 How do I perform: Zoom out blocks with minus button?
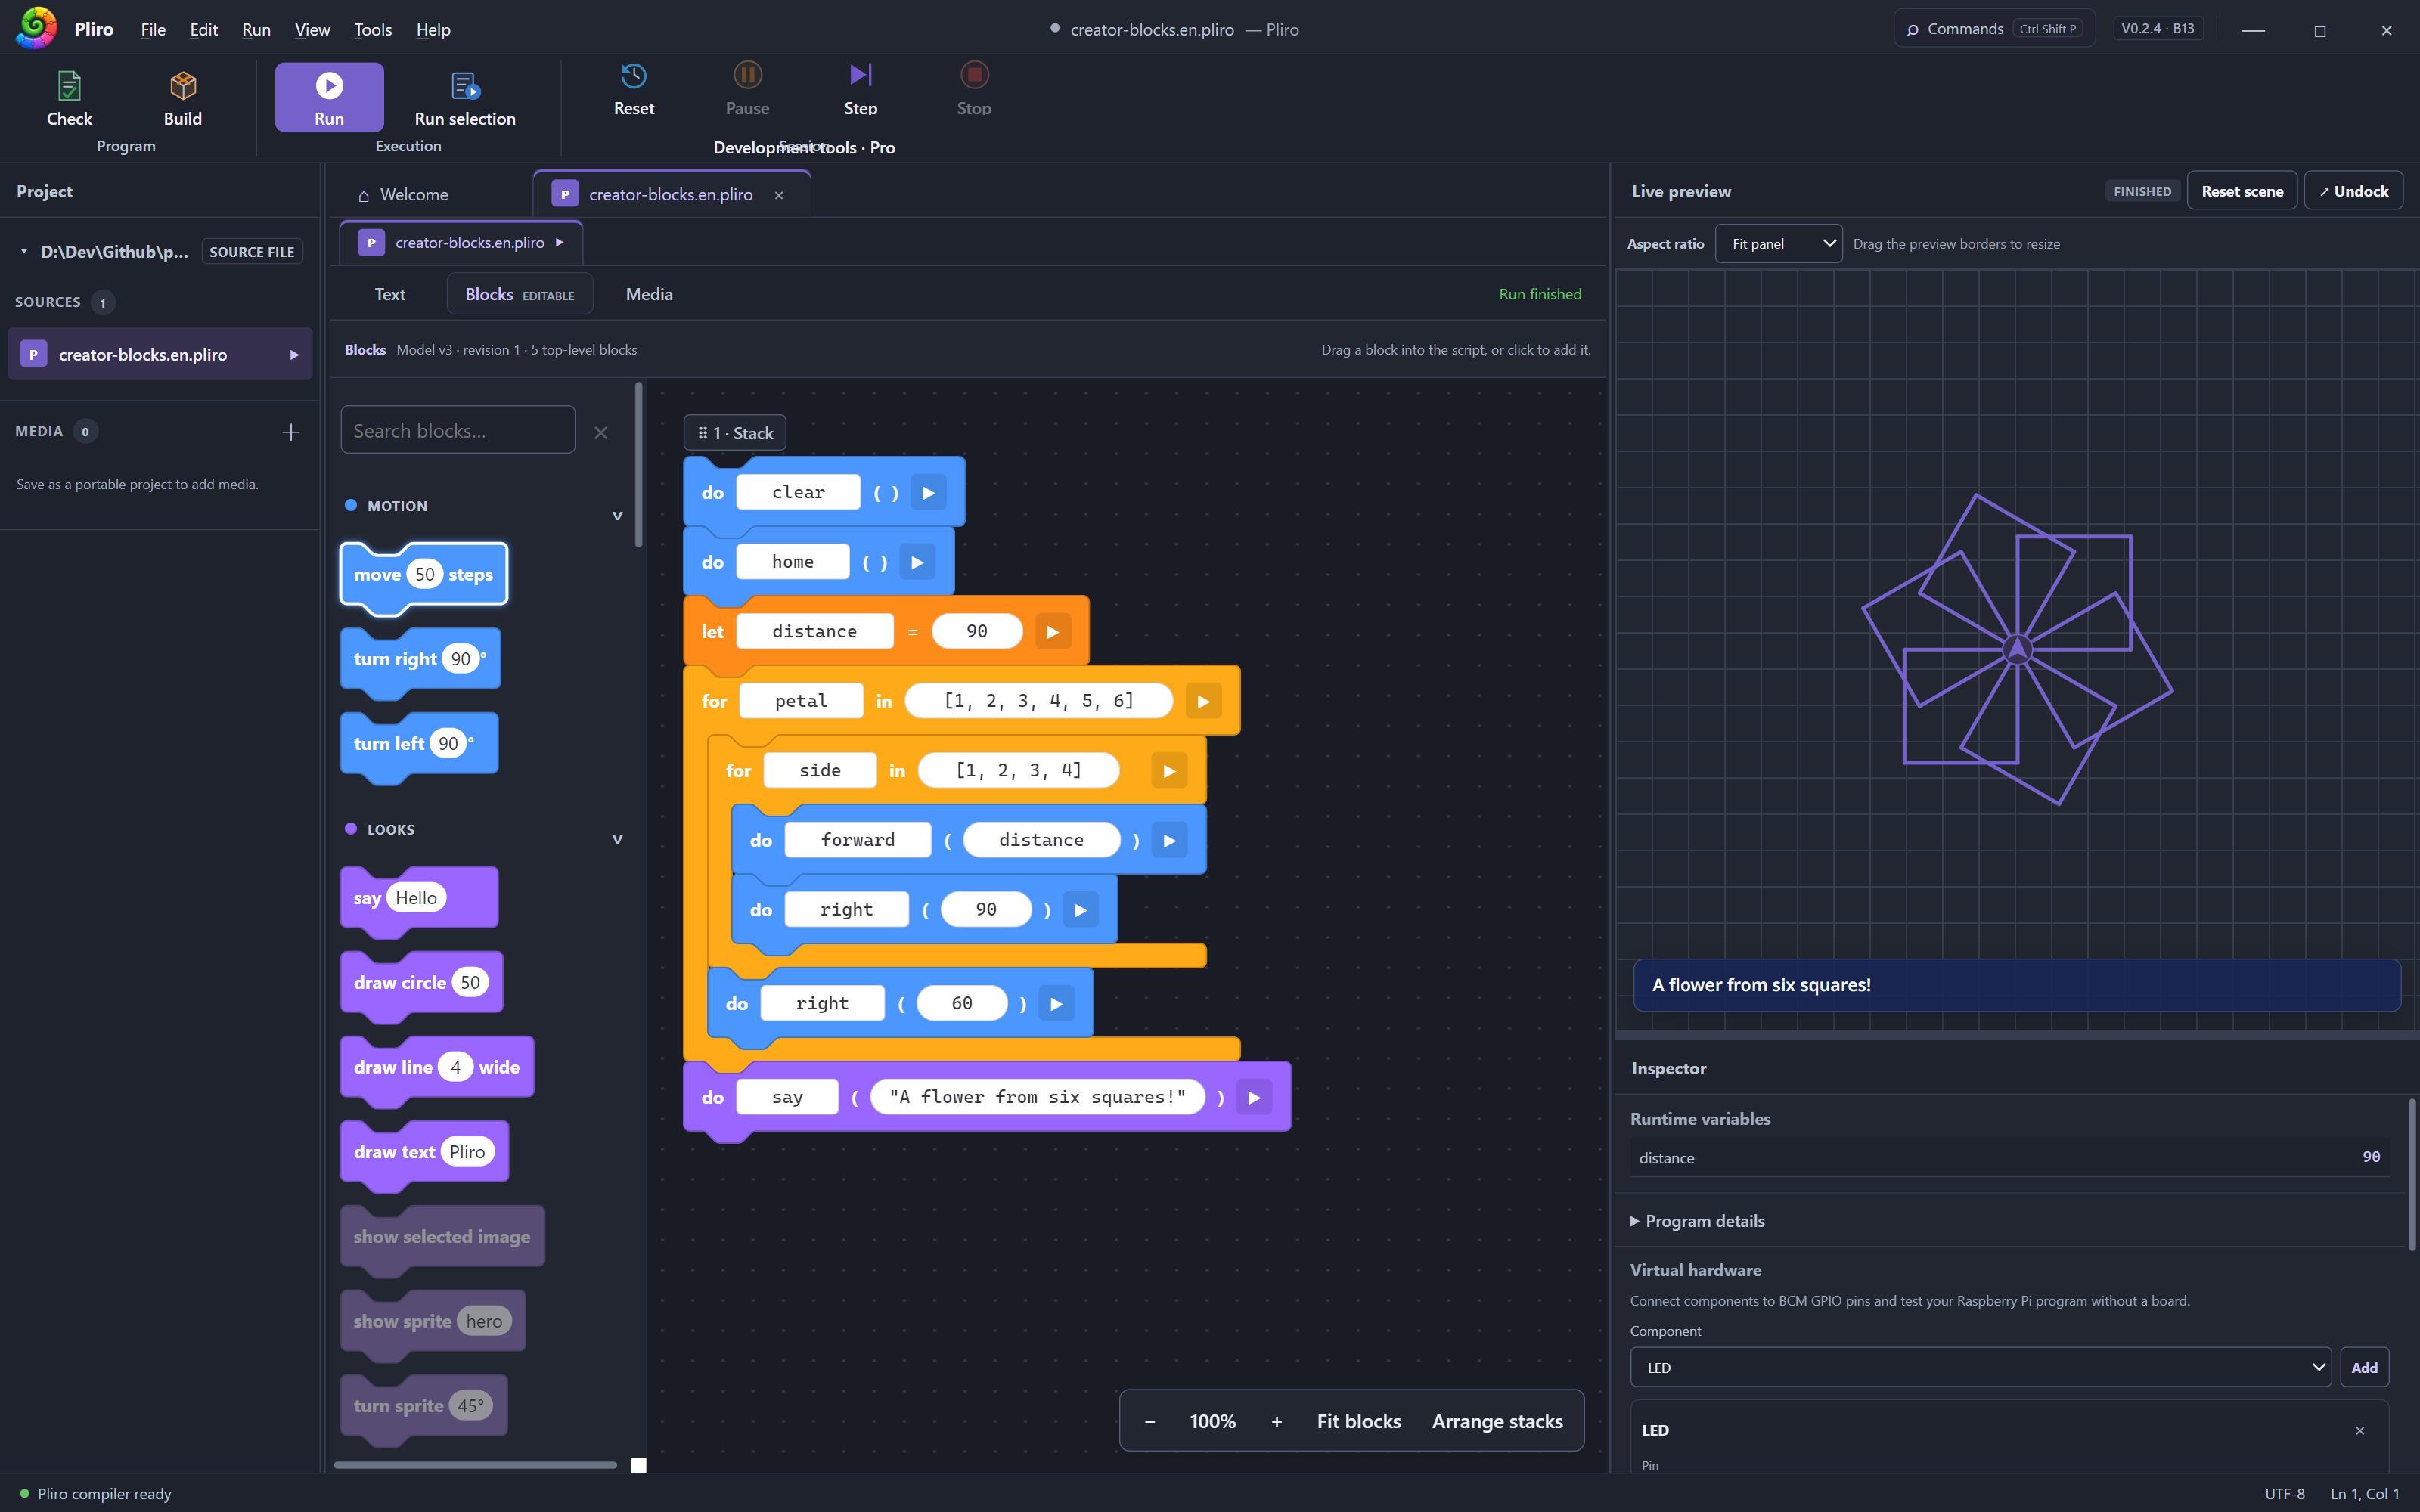1150,1421
